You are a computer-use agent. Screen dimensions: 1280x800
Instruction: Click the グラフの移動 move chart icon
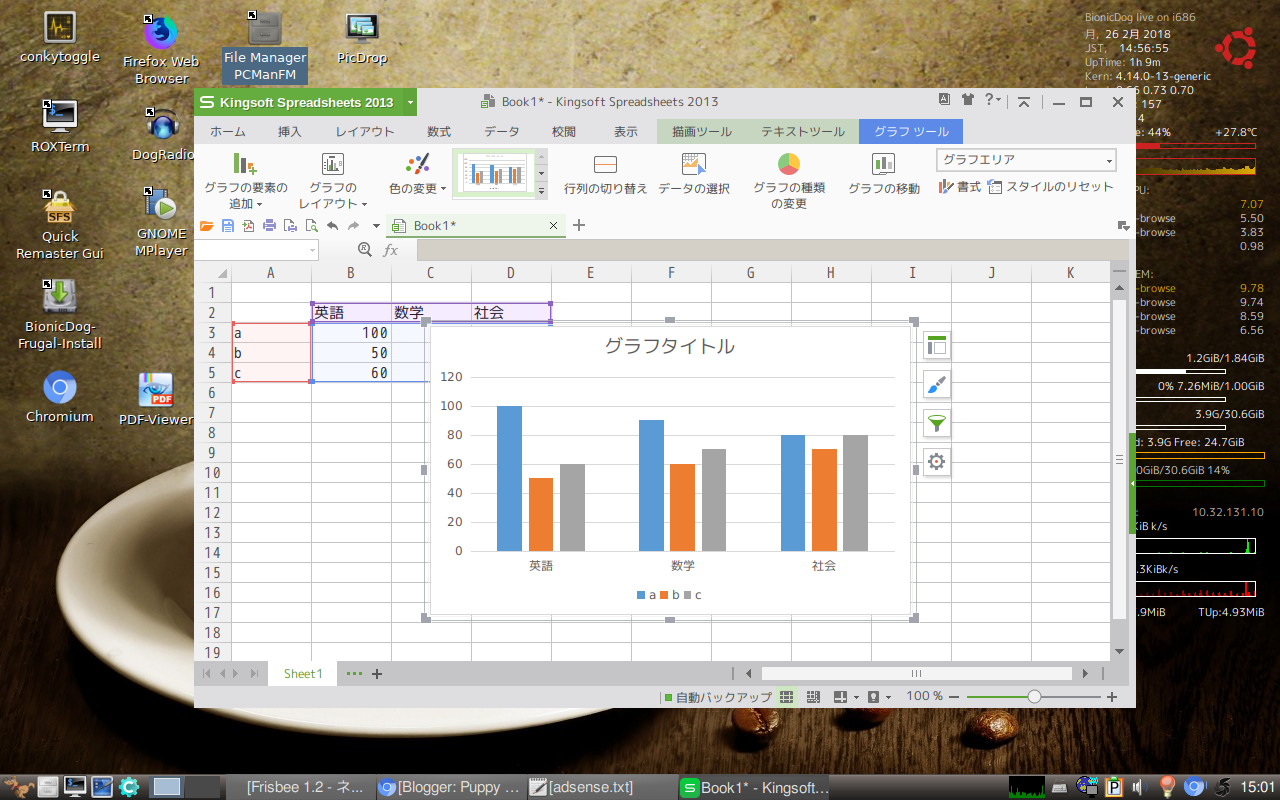(x=883, y=163)
